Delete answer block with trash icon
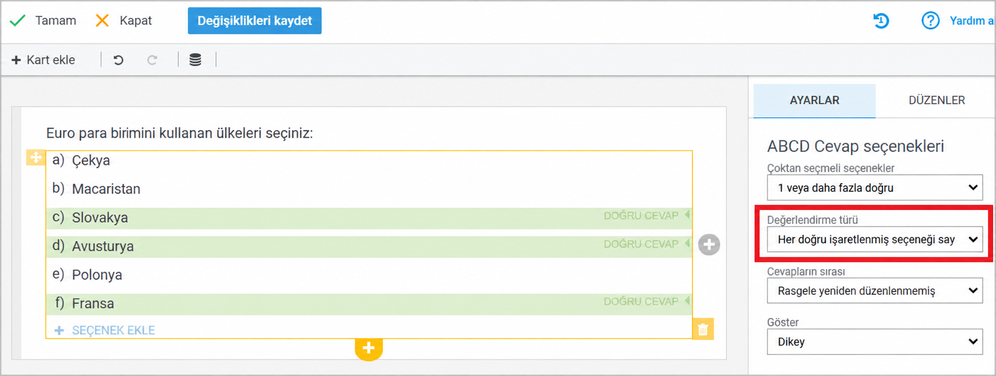The height and width of the screenshot is (376, 996). coord(703,329)
